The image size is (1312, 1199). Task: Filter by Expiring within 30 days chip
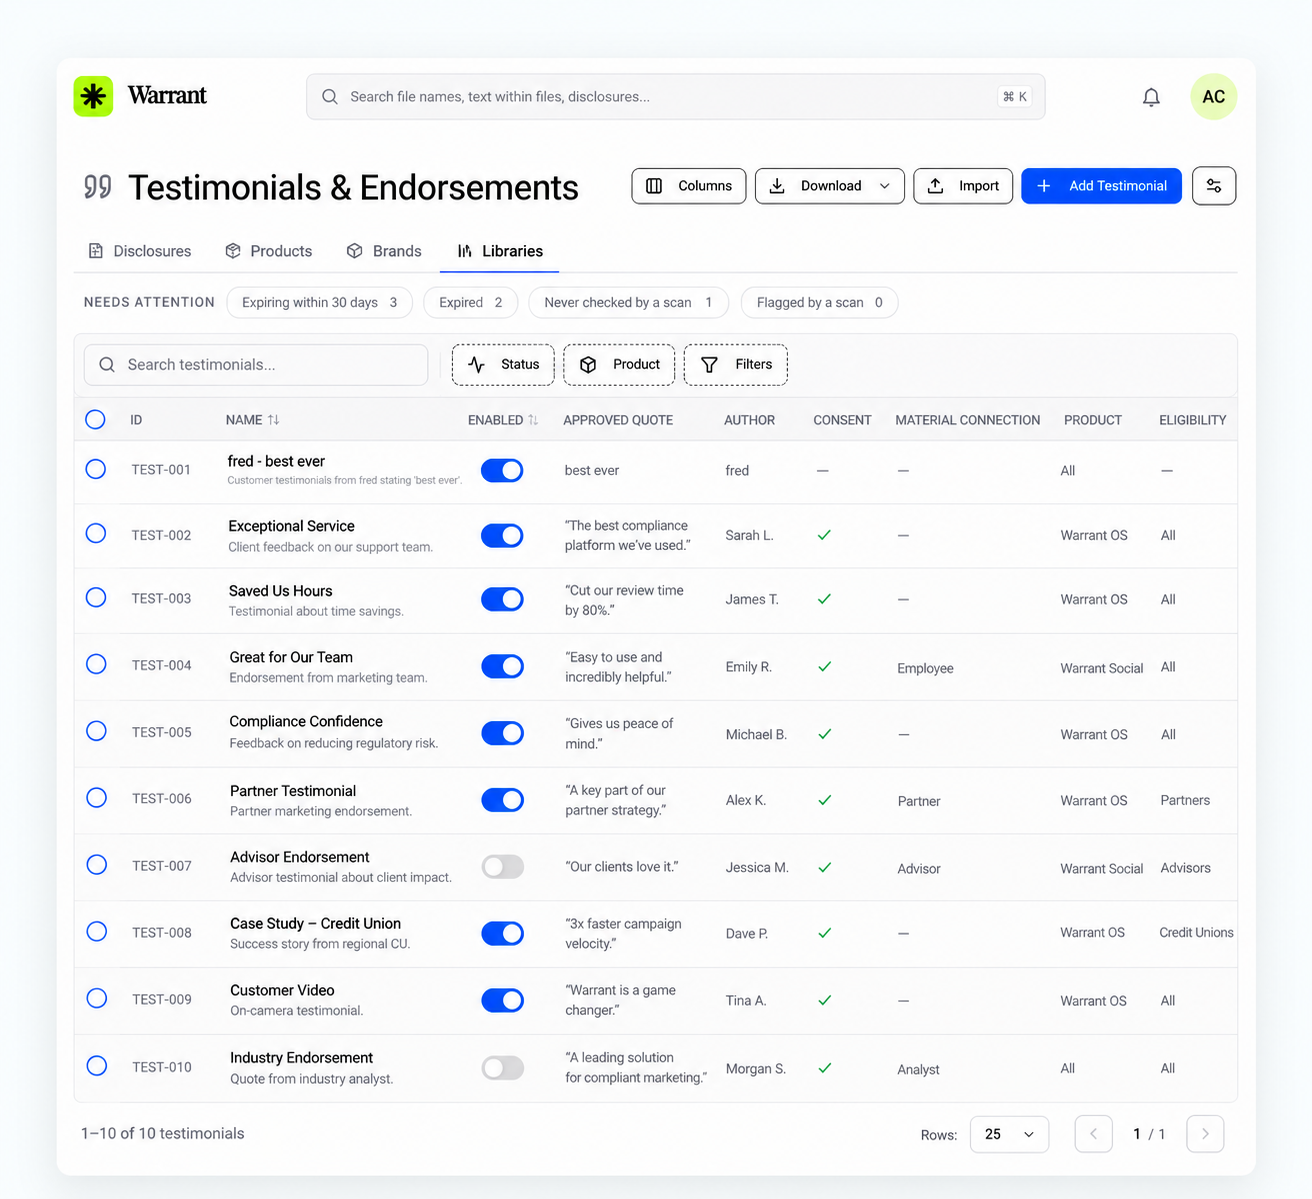pos(319,303)
